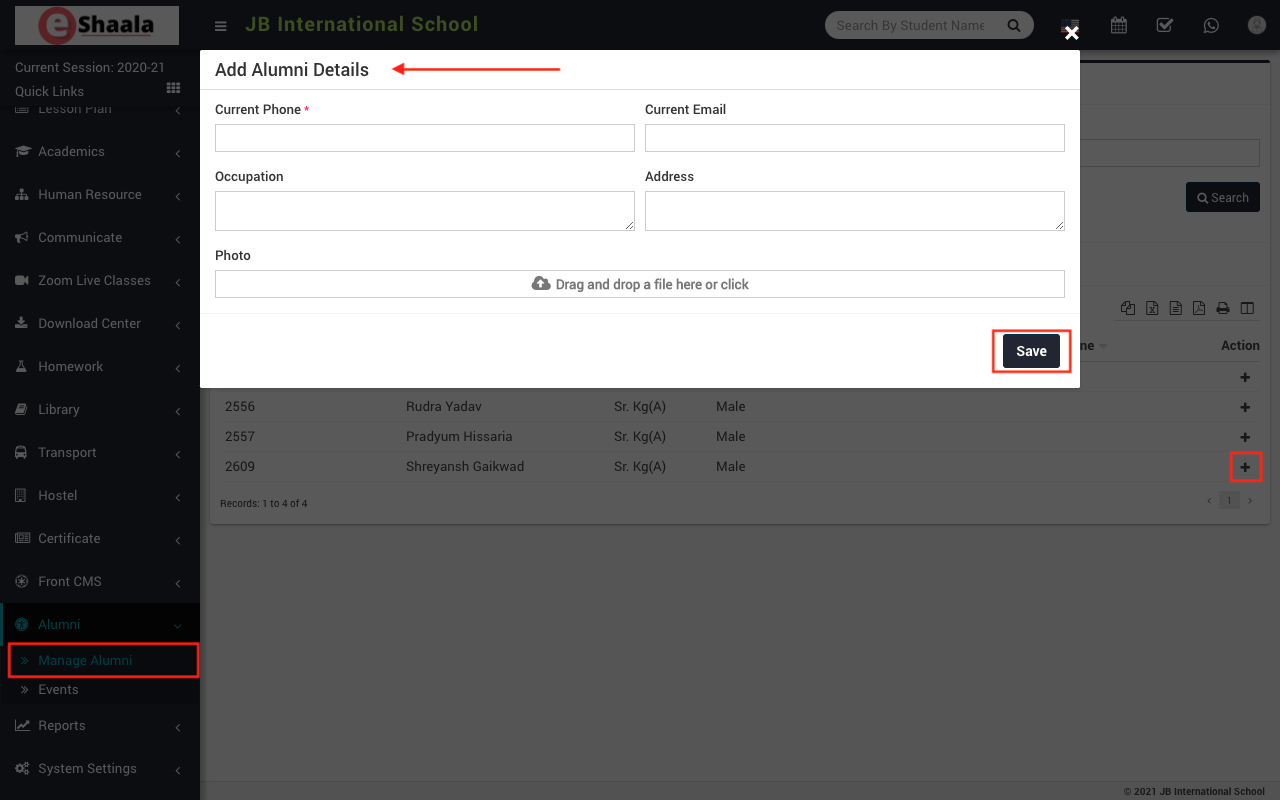Viewport: 1280px width, 800px height.
Task: Click the print icon above table
Action: (1222, 309)
